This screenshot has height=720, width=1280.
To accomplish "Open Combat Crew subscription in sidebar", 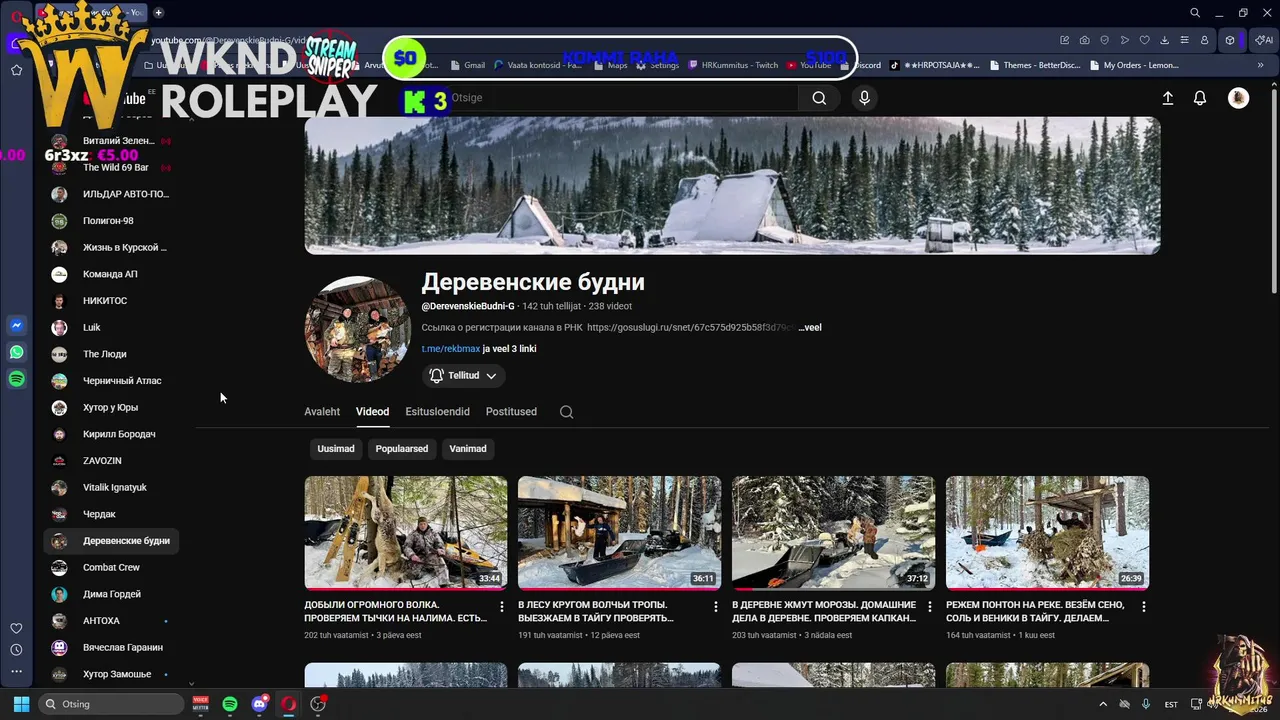I will 111,568.
